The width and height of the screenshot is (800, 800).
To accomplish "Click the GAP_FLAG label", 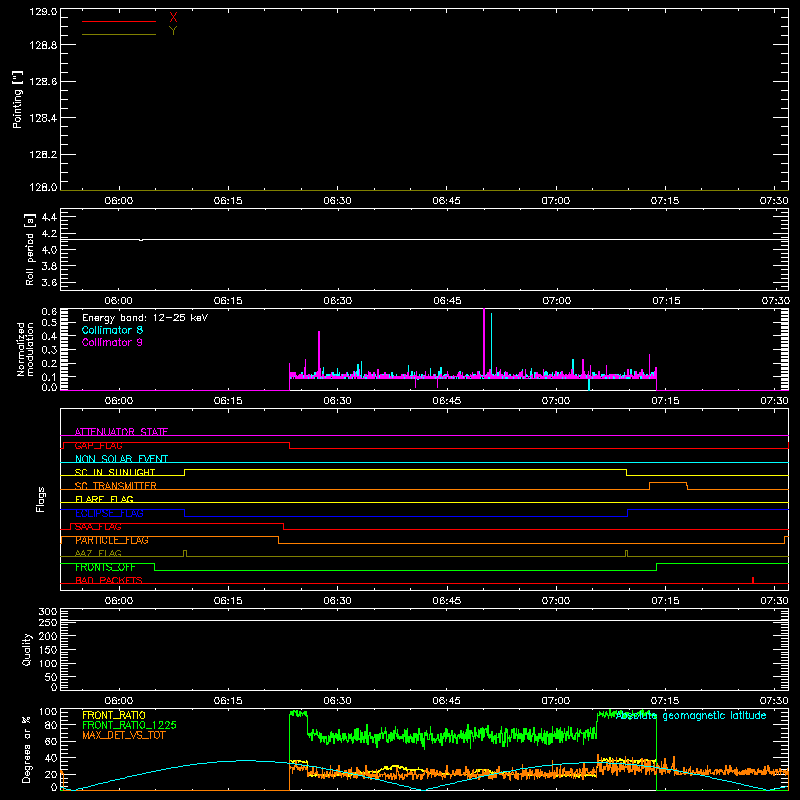I will 98,445.
